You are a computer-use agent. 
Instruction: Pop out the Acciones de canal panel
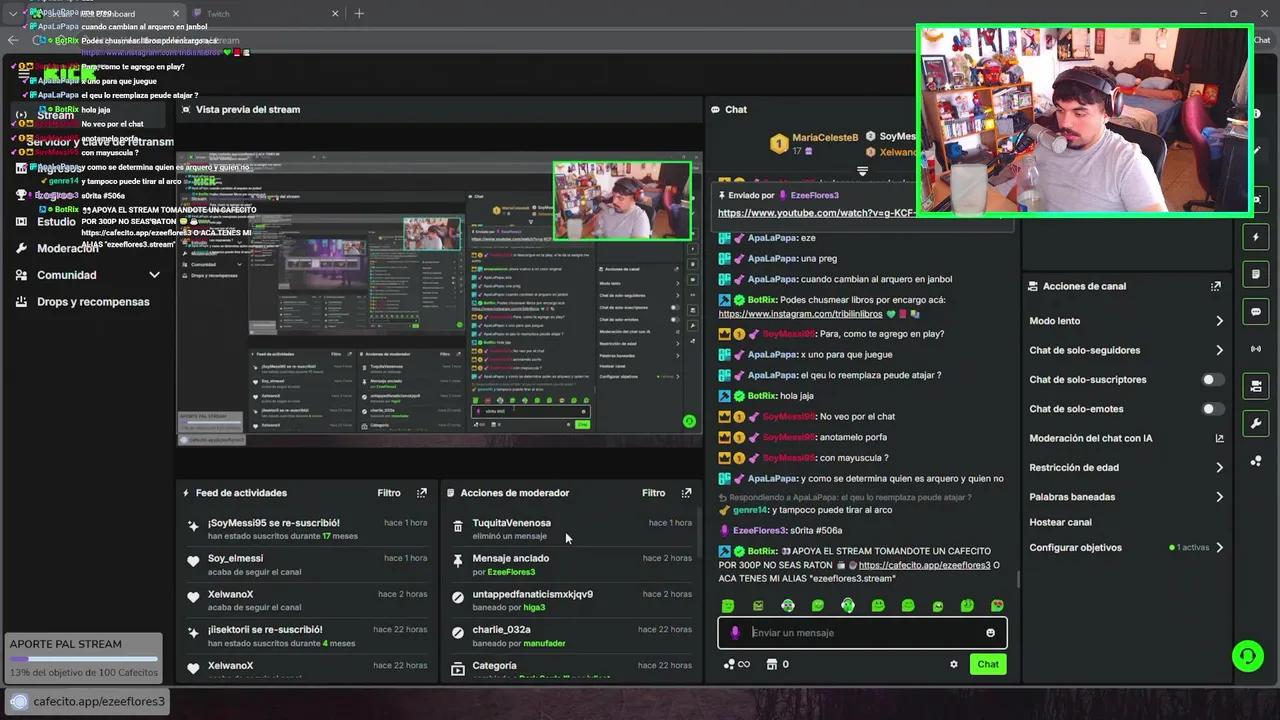point(1216,286)
